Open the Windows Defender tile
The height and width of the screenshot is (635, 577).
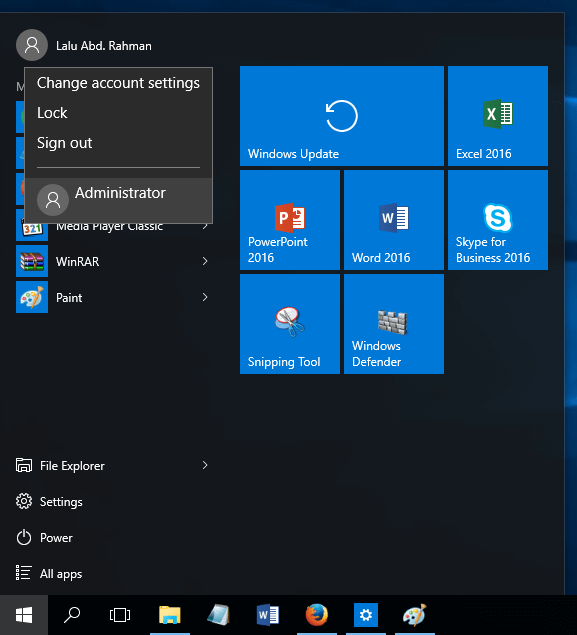pos(394,324)
